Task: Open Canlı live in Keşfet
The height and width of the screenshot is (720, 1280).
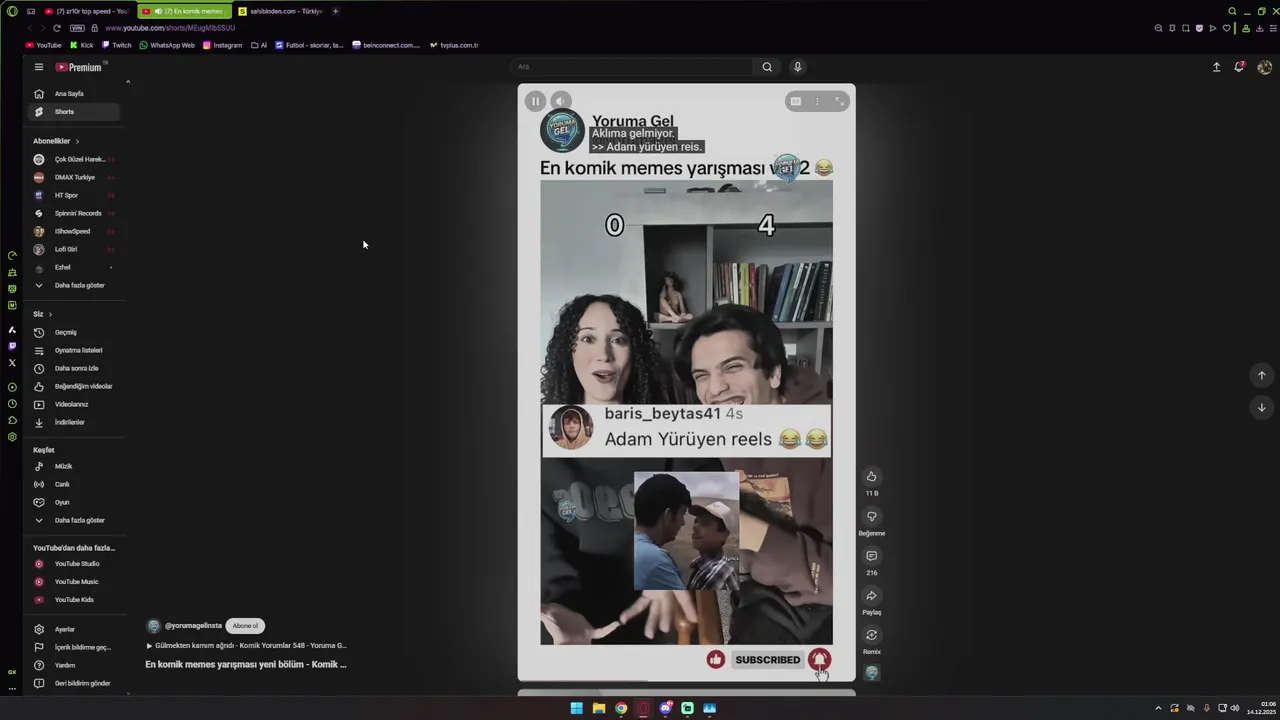Action: tap(73, 484)
